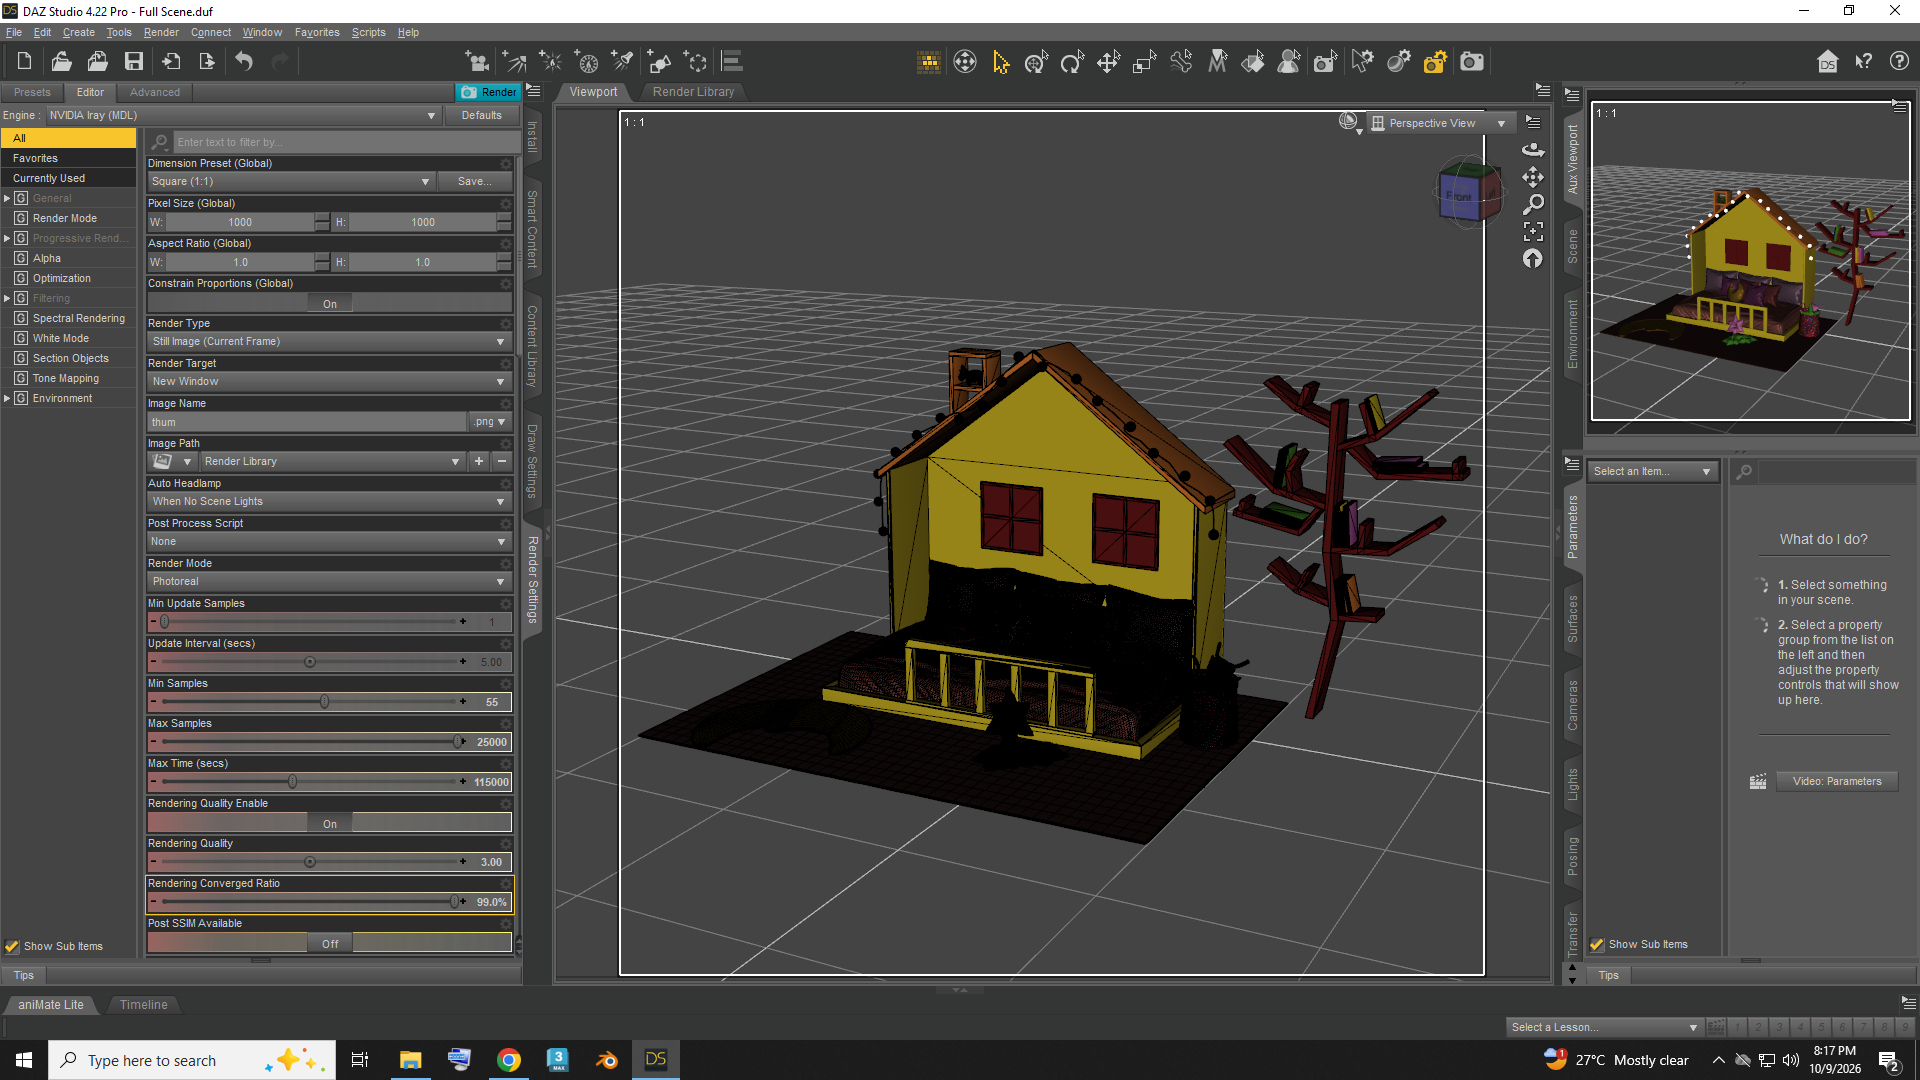The image size is (1920, 1080).
Task: Click the Save scene floppy icon
Action: (134, 62)
